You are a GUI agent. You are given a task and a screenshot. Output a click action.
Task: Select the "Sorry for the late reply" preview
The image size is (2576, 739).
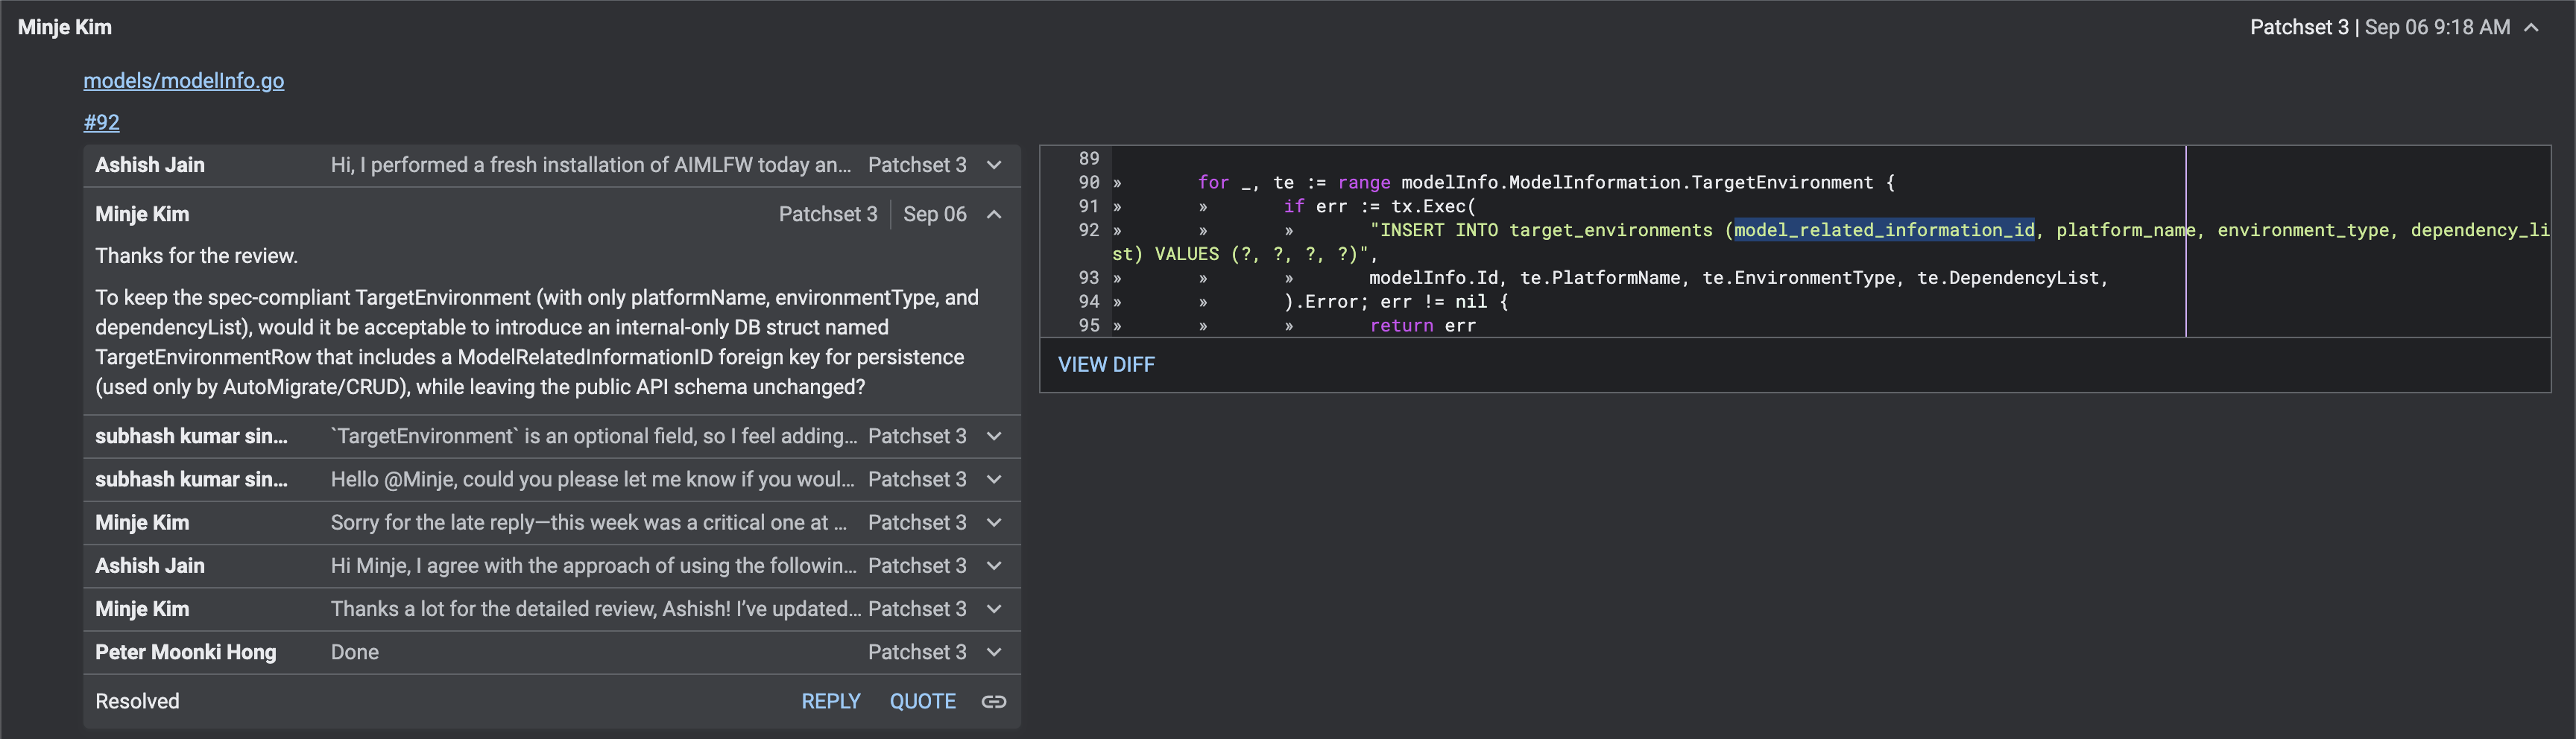click(x=589, y=522)
